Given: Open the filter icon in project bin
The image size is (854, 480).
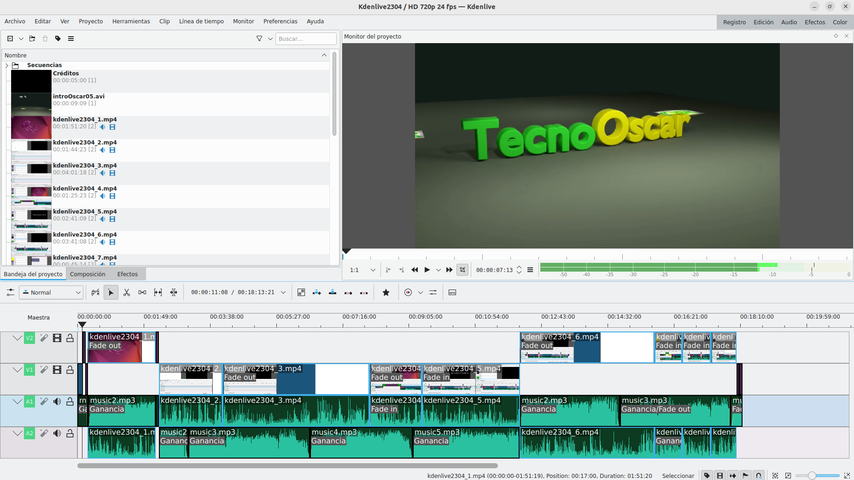Looking at the screenshot, I should pyautogui.click(x=259, y=39).
